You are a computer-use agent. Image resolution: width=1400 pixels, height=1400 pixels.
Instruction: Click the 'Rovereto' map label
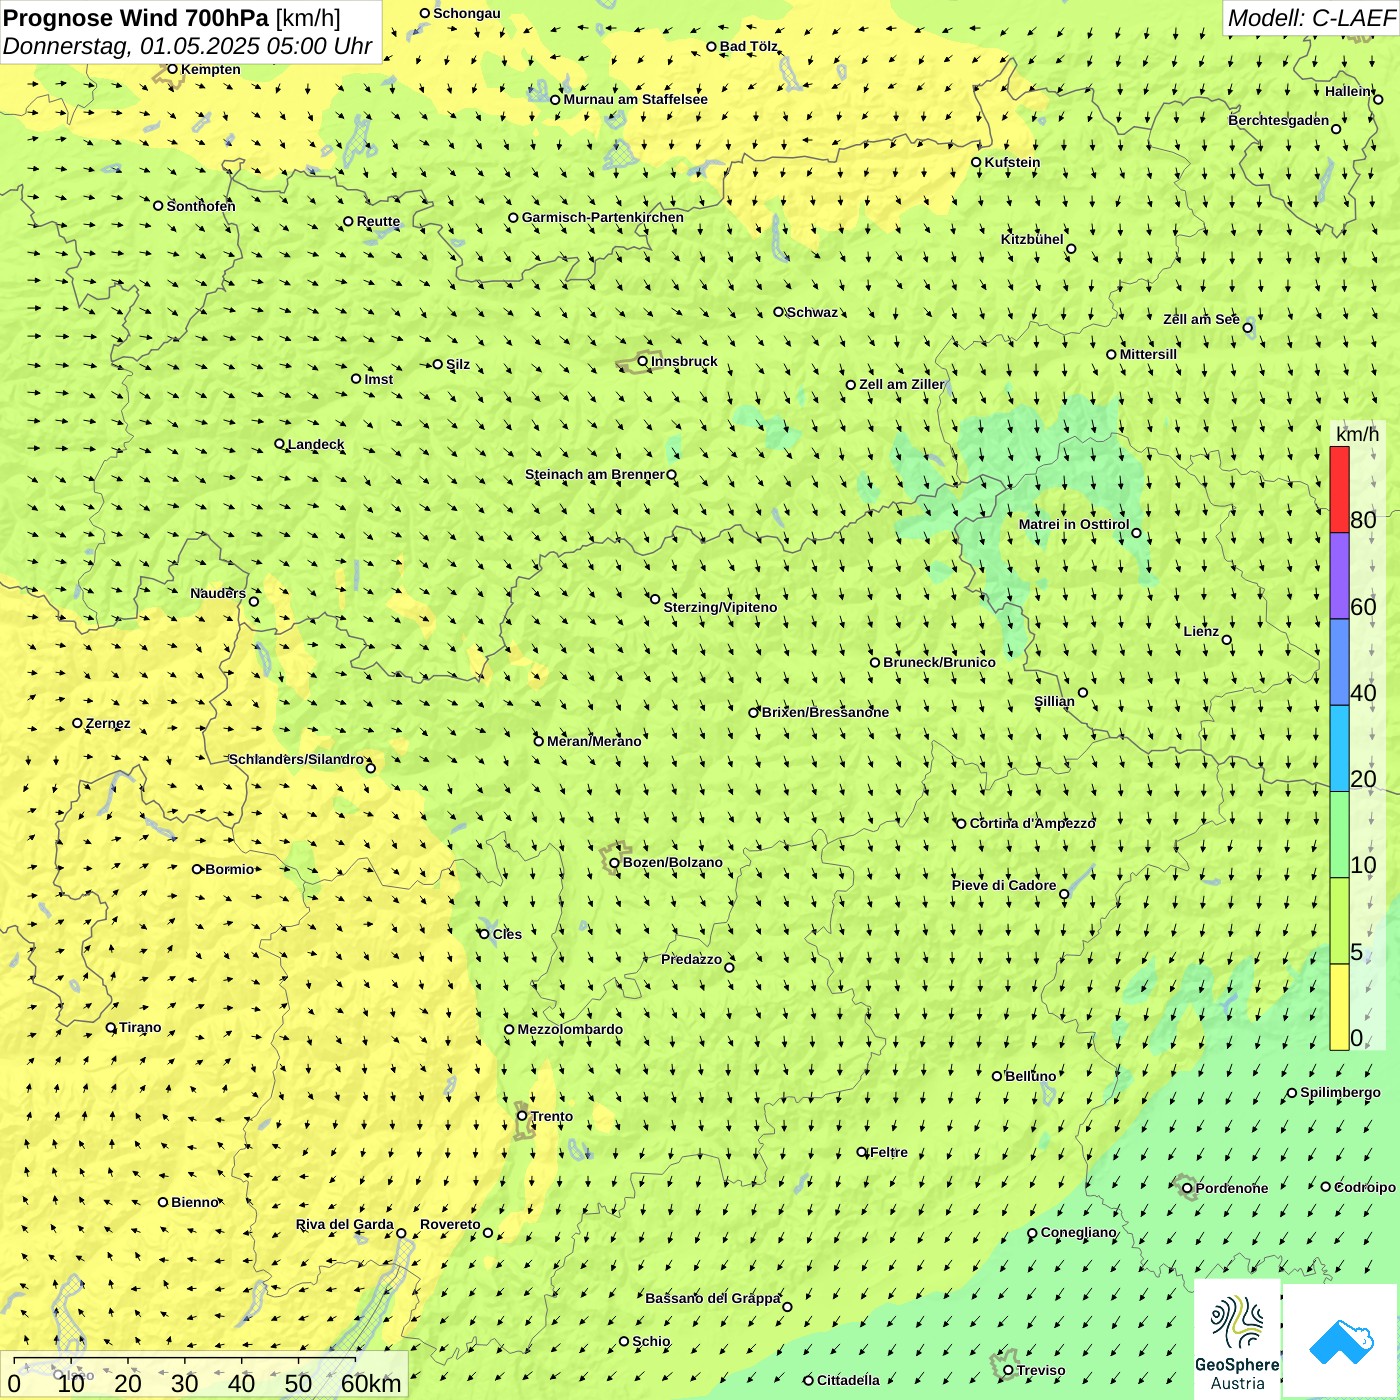pos(450,1224)
